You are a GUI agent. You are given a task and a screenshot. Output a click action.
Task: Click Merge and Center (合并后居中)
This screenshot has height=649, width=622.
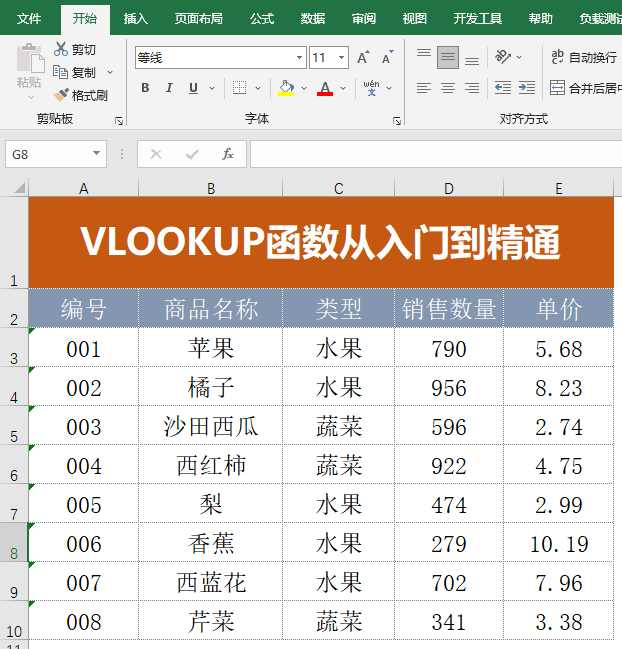586,88
